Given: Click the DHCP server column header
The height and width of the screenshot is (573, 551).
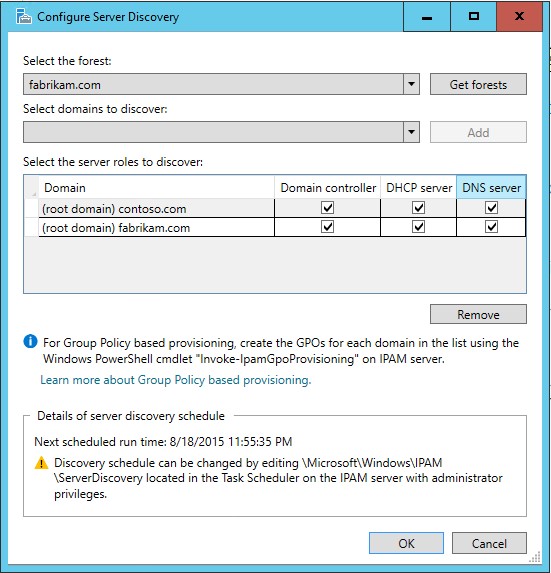Looking at the screenshot, I should pyautogui.click(x=419, y=187).
